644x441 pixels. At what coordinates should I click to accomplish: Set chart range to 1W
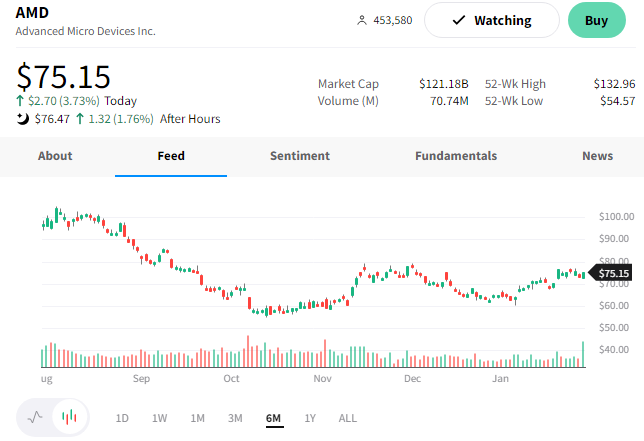click(x=159, y=418)
